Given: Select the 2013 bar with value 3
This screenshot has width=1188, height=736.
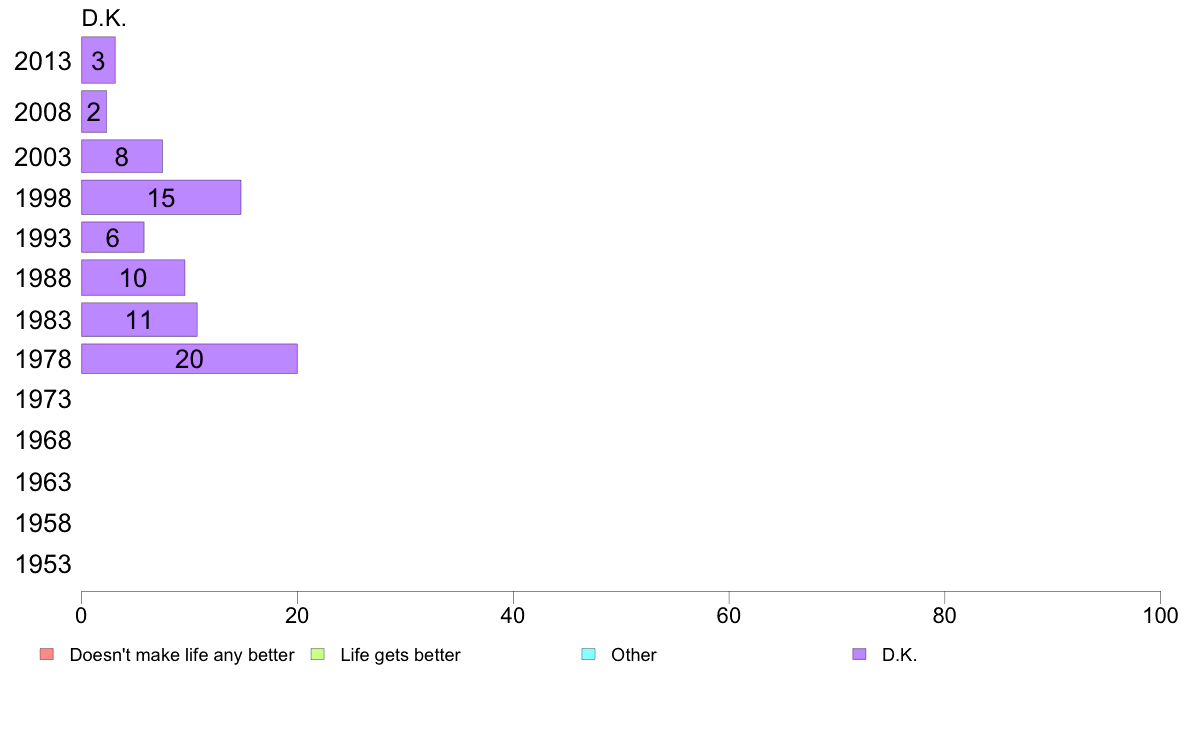Looking at the screenshot, I should [98, 60].
